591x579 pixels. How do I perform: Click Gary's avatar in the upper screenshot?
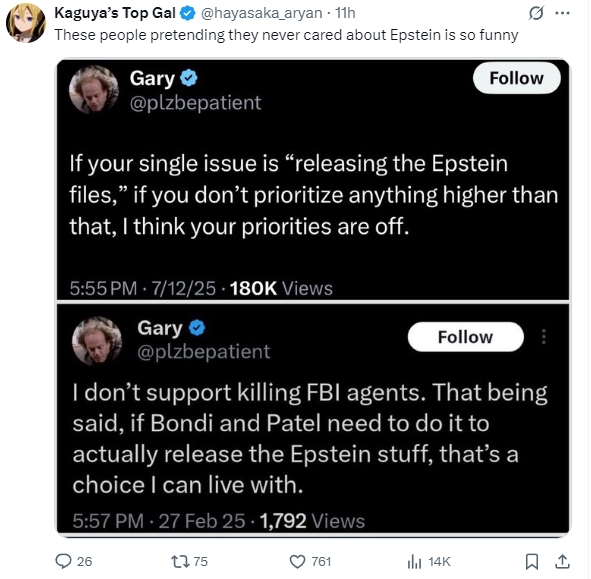tap(94, 89)
